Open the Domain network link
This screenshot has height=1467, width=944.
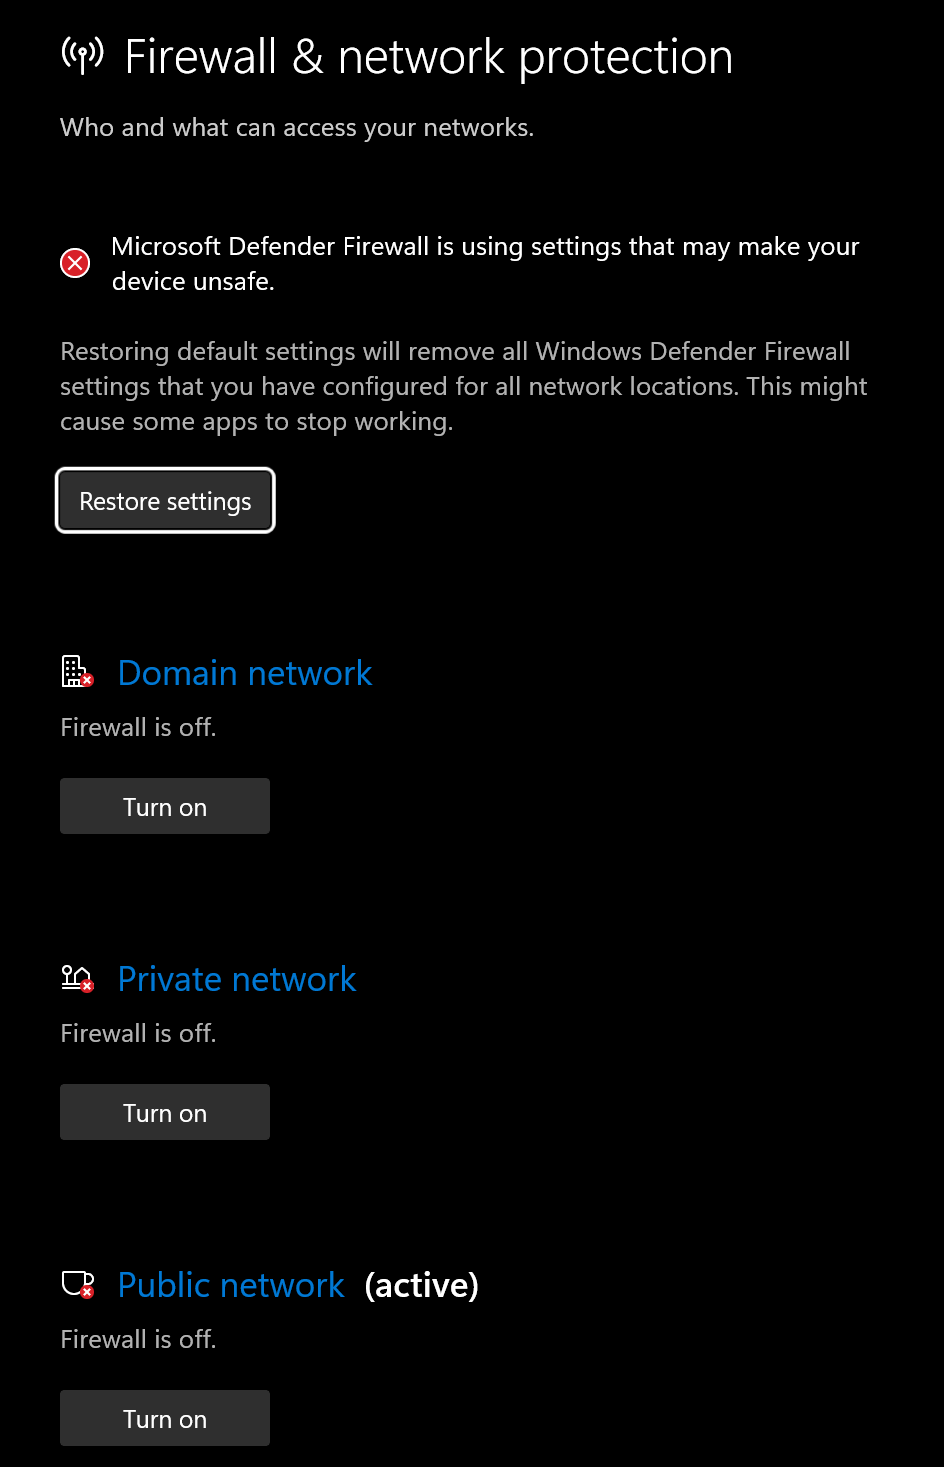coord(245,673)
